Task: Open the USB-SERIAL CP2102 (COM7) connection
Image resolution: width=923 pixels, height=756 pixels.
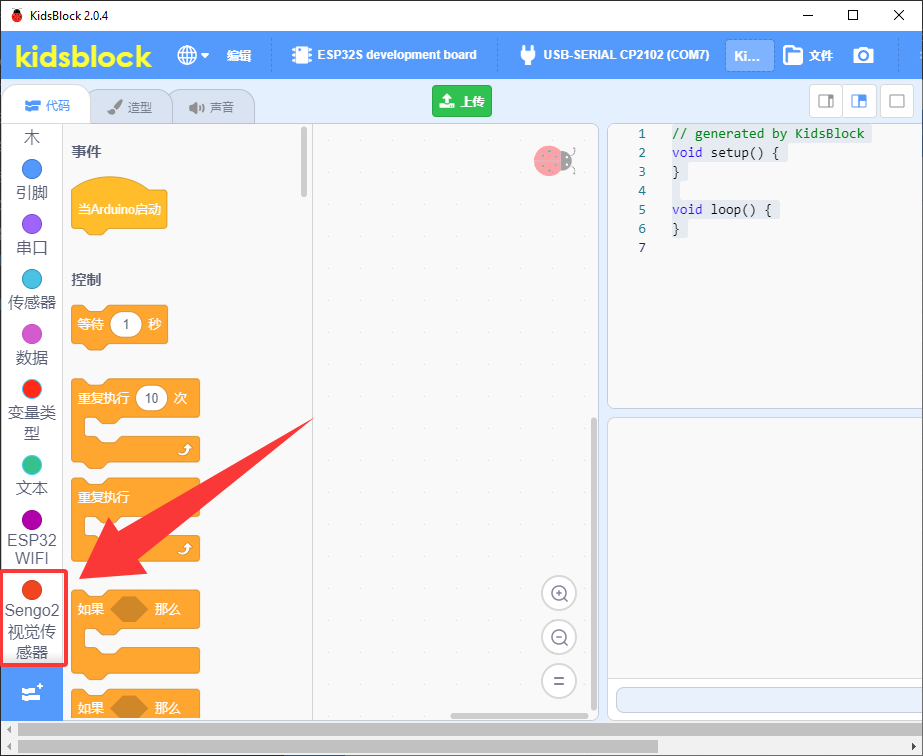Action: pos(615,55)
